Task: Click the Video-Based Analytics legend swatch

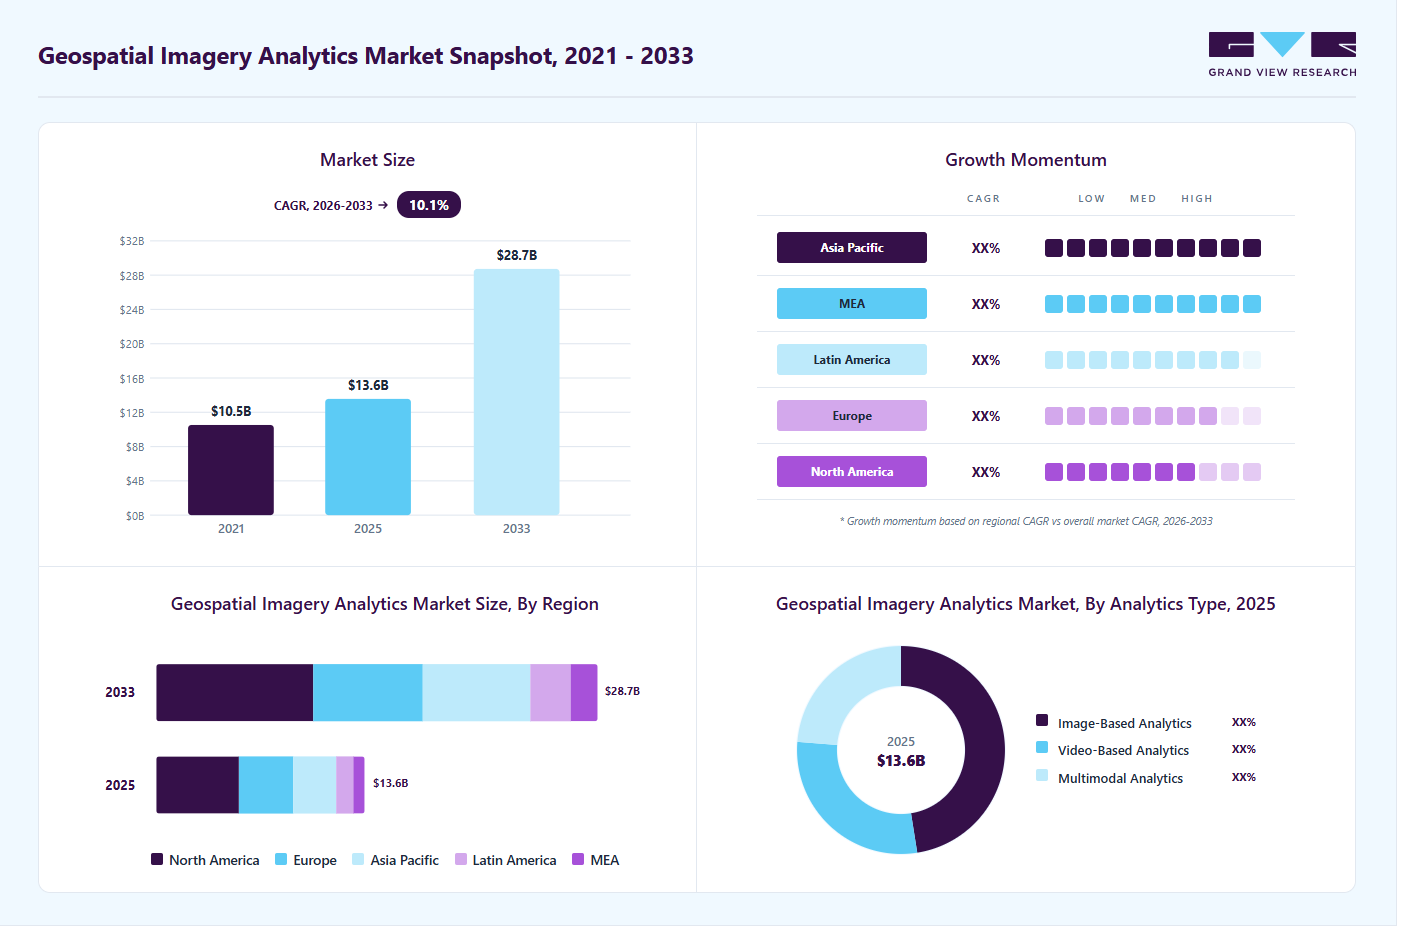Action: 1042,747
